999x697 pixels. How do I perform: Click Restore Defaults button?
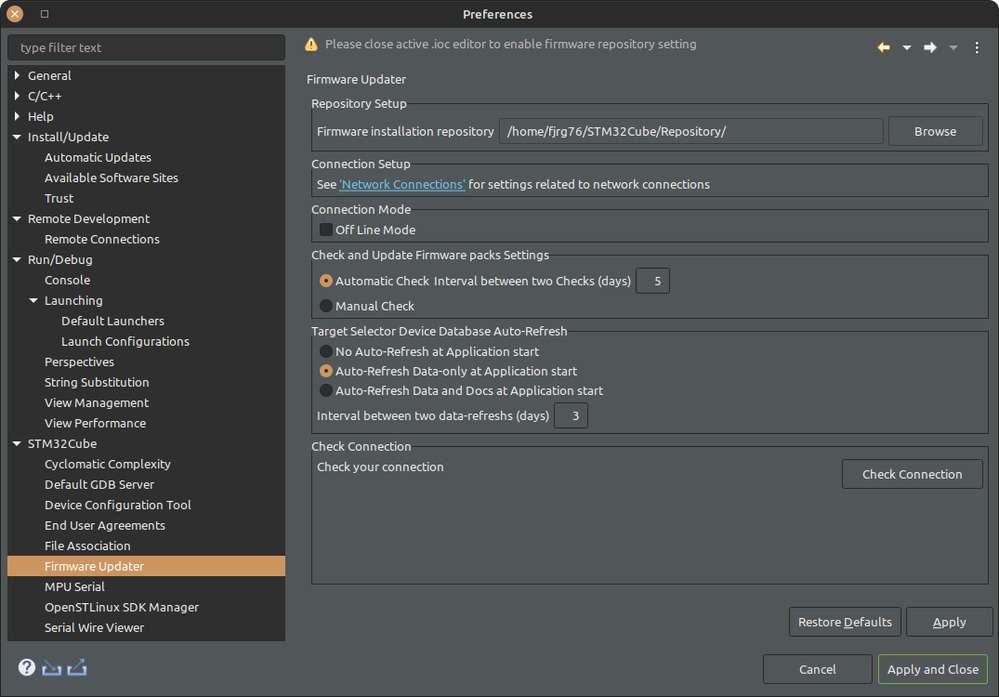[x=845, y=622]
